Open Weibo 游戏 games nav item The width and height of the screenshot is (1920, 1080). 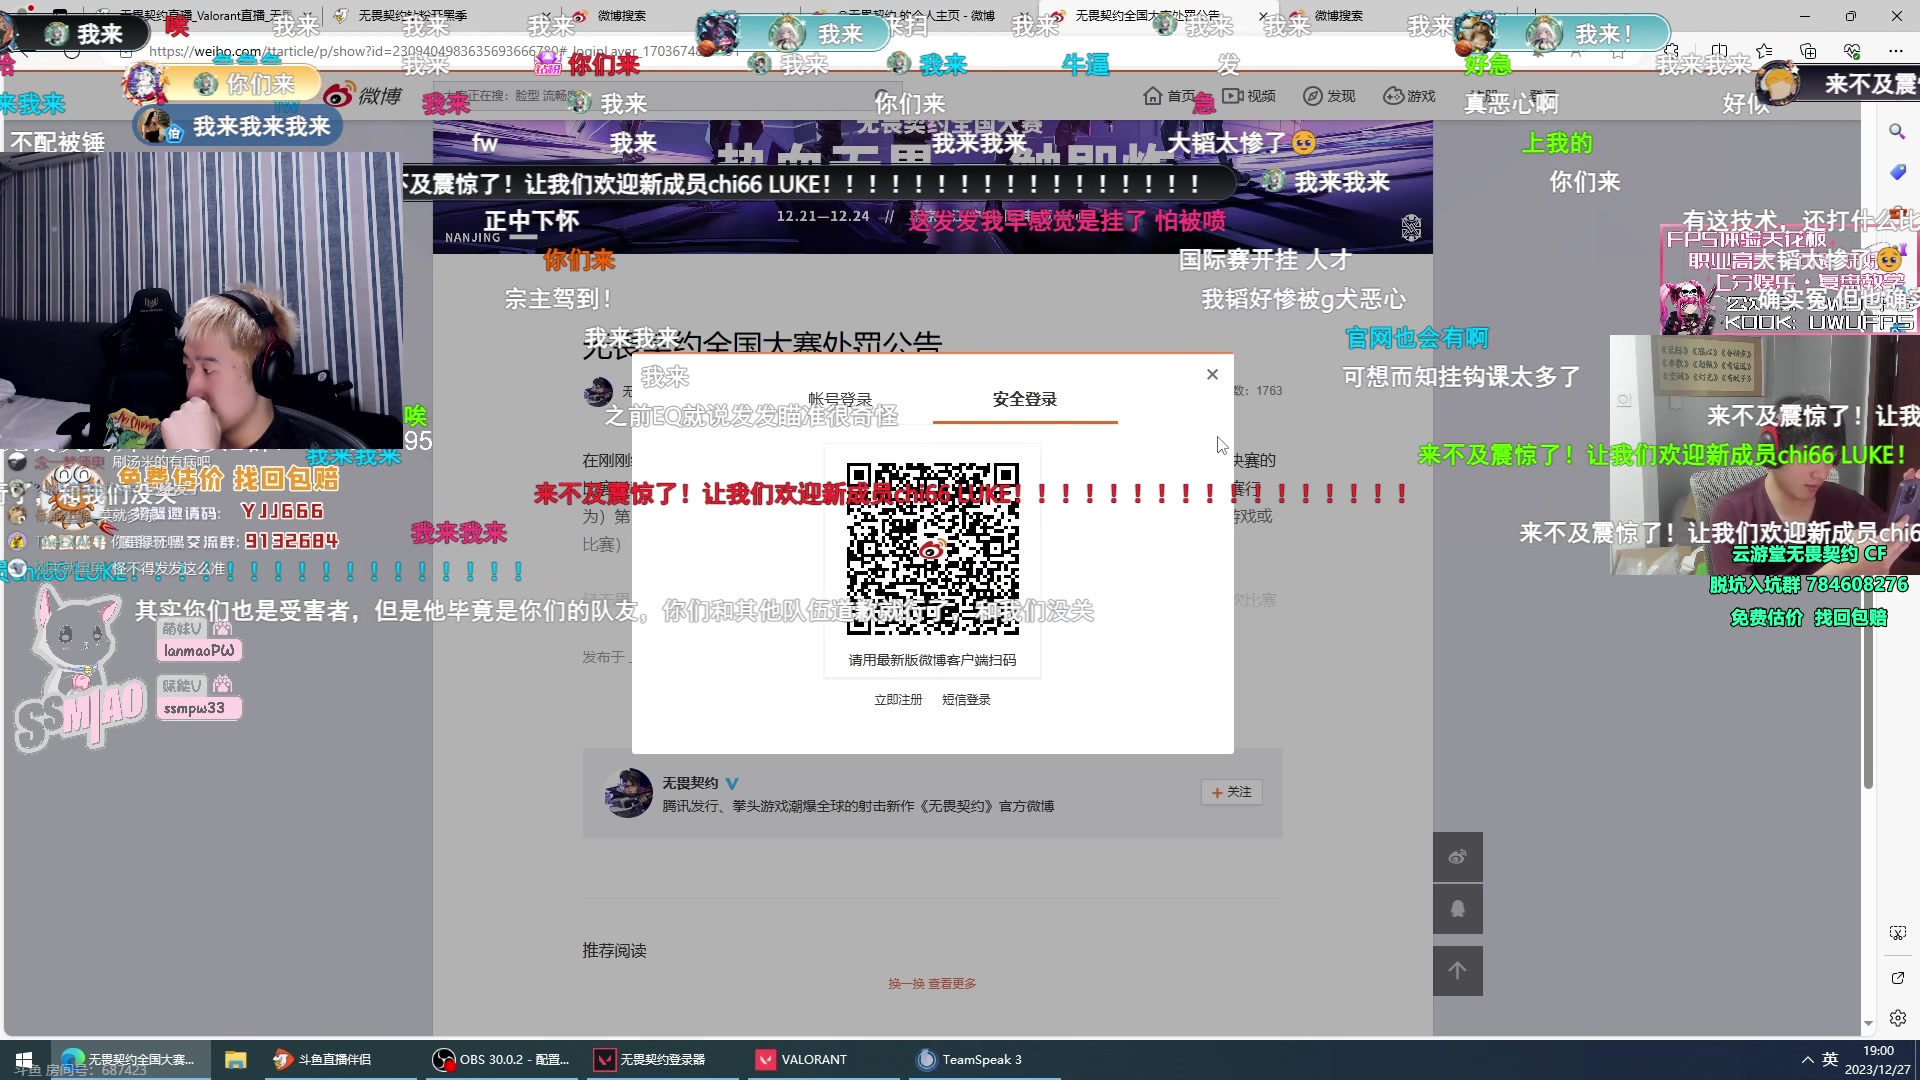click(x=1409, y=96)
